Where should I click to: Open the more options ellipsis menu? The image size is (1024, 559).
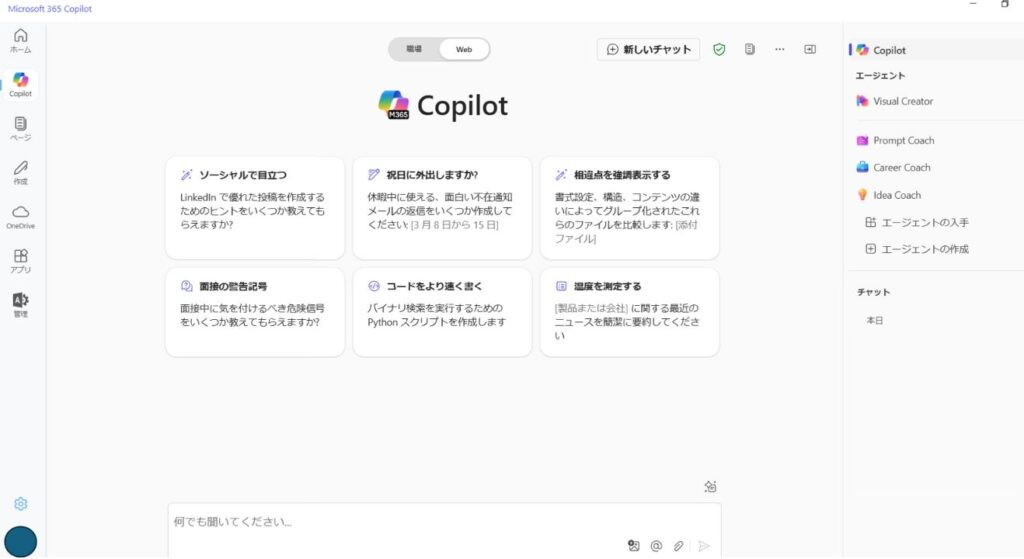780,50
